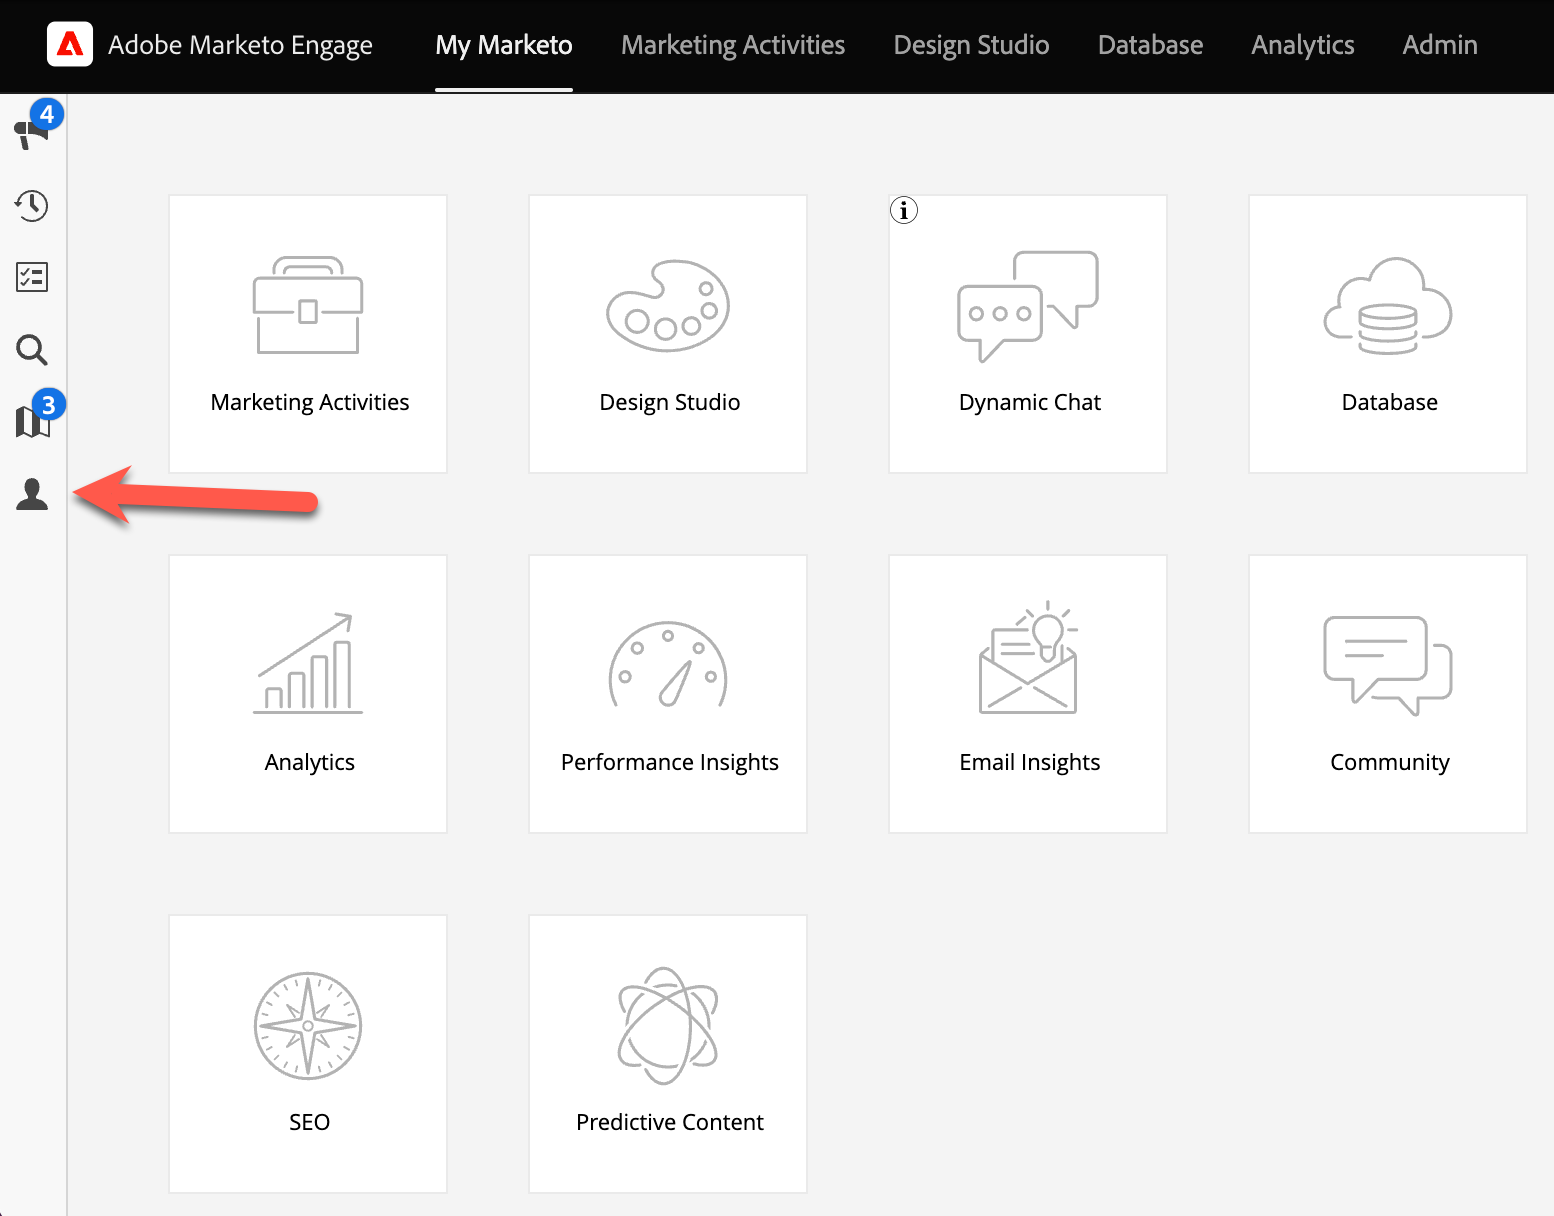Open the announcements megaphone icon in the sidebar
The image size is (1554, 1216).
(30, 134)
